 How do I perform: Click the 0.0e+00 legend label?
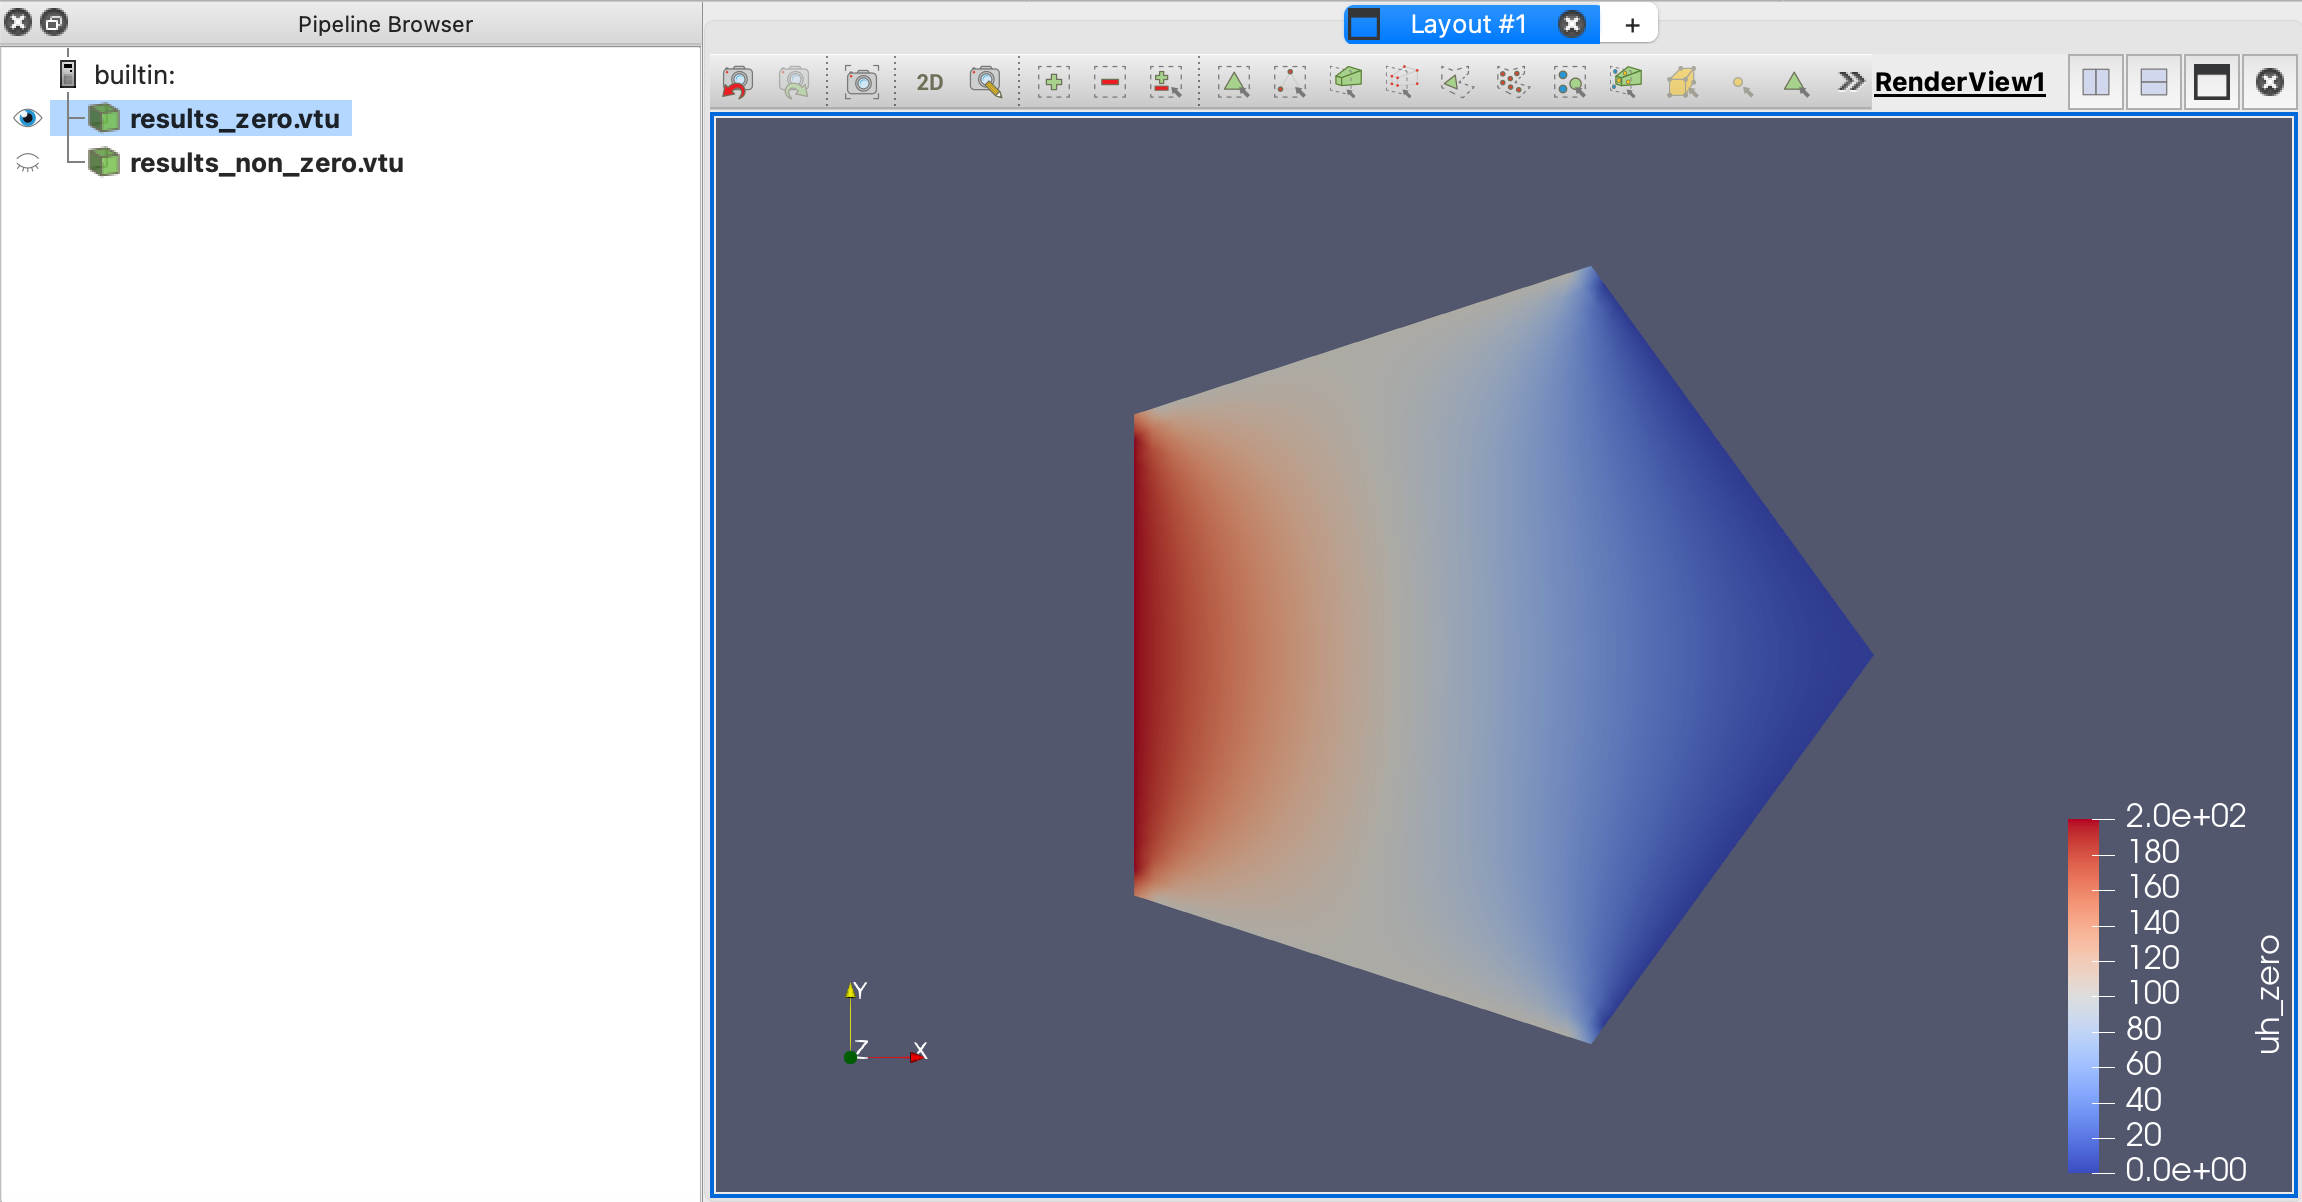(2186, 1169)
